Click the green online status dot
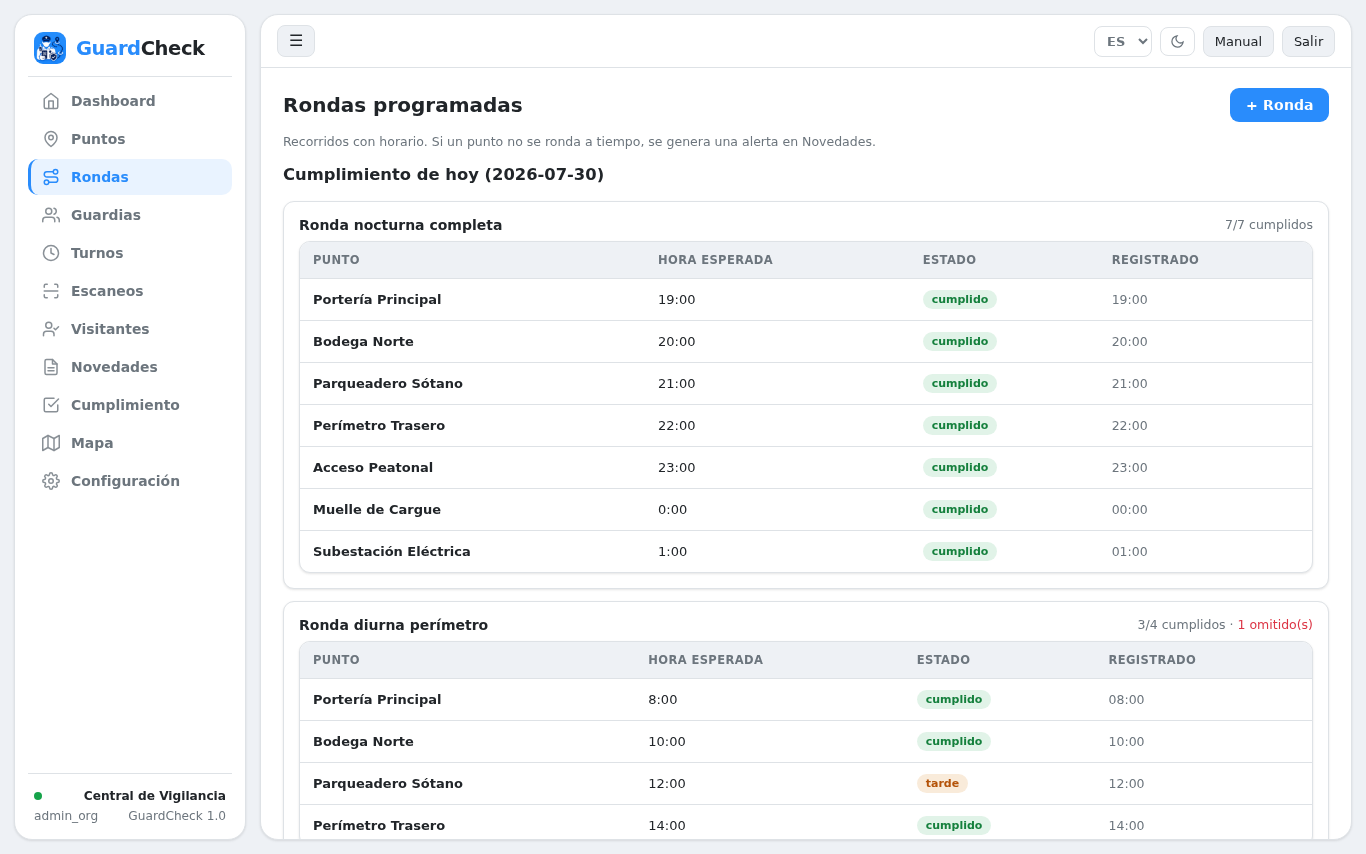1366x854 pixels. [x=38, y=796]
